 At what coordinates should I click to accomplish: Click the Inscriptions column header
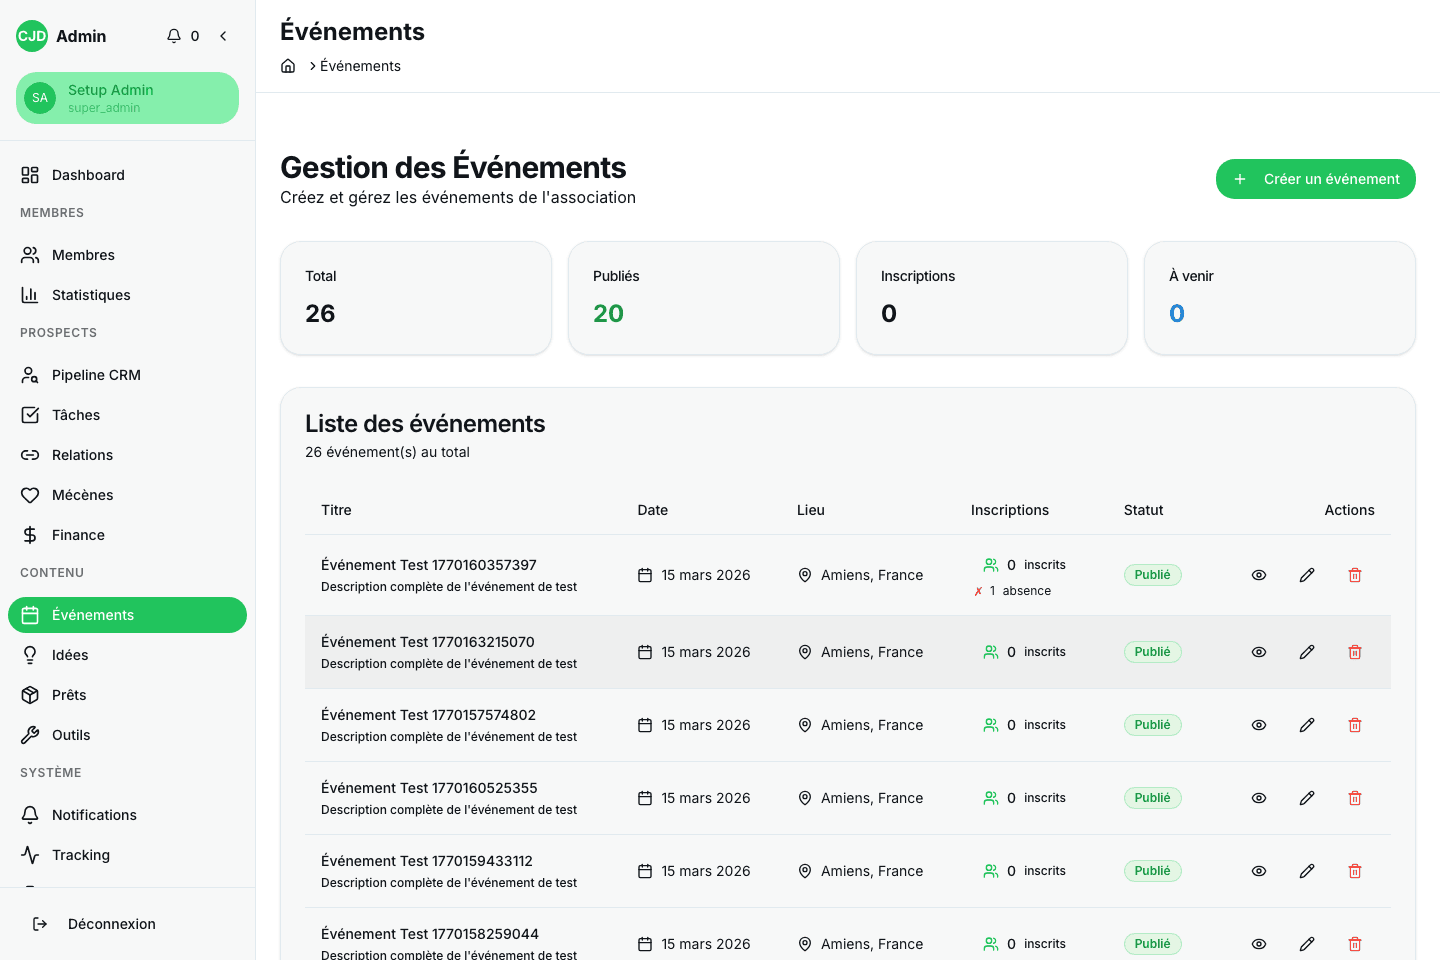click(x=1010, y=510)
